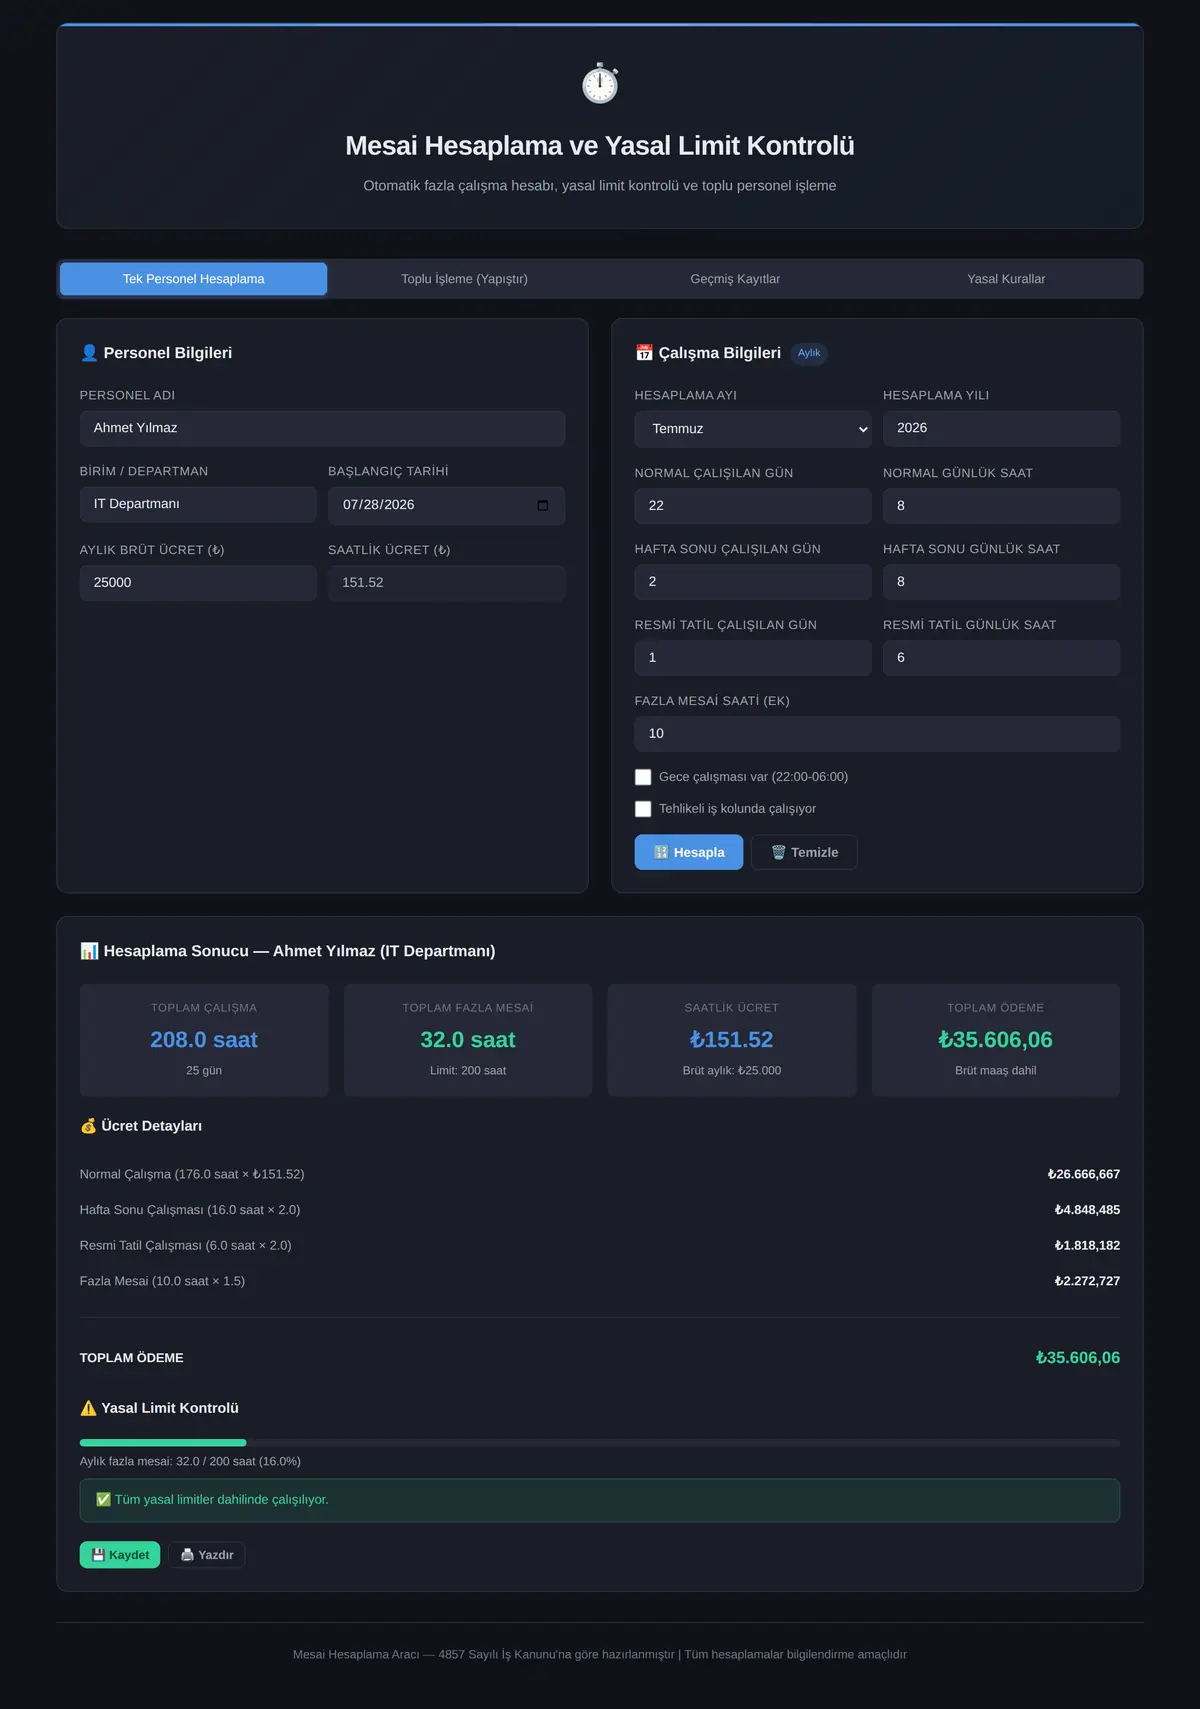This screenshot has width=1200, height=1709.
Task: Click the stopwatch icon in header
Action: tap(600, 83)
